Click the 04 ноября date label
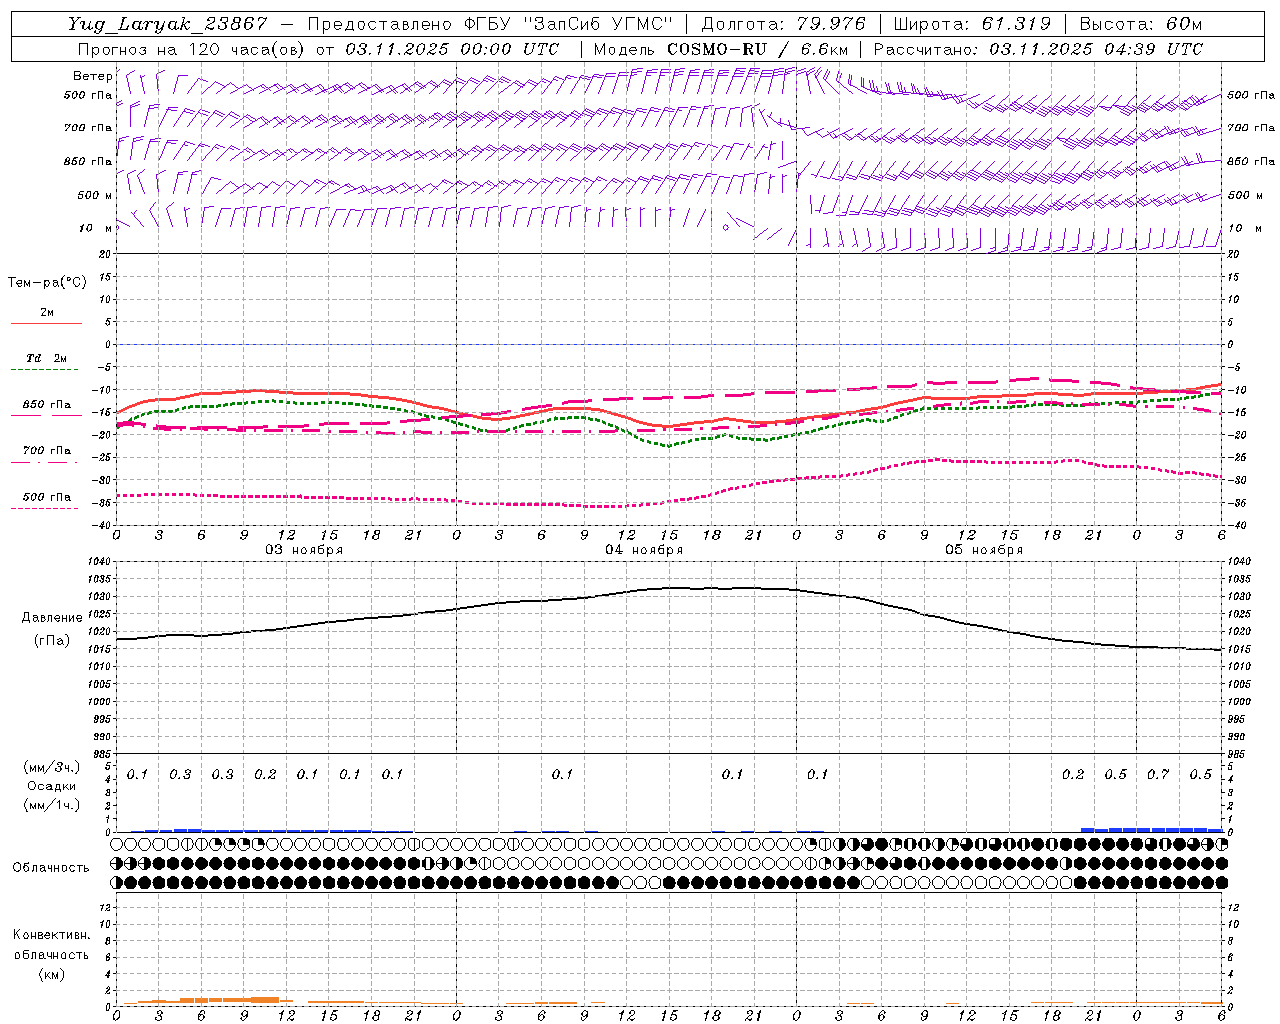The height and width of the screenshot is (1024, 1280). (x=644, y=550)
